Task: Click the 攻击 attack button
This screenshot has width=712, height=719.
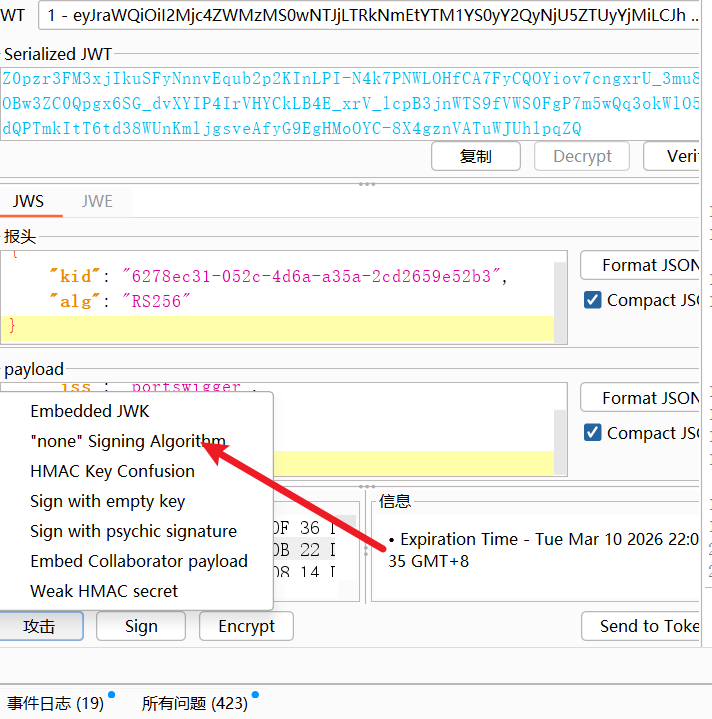Action: pos(39,626)
